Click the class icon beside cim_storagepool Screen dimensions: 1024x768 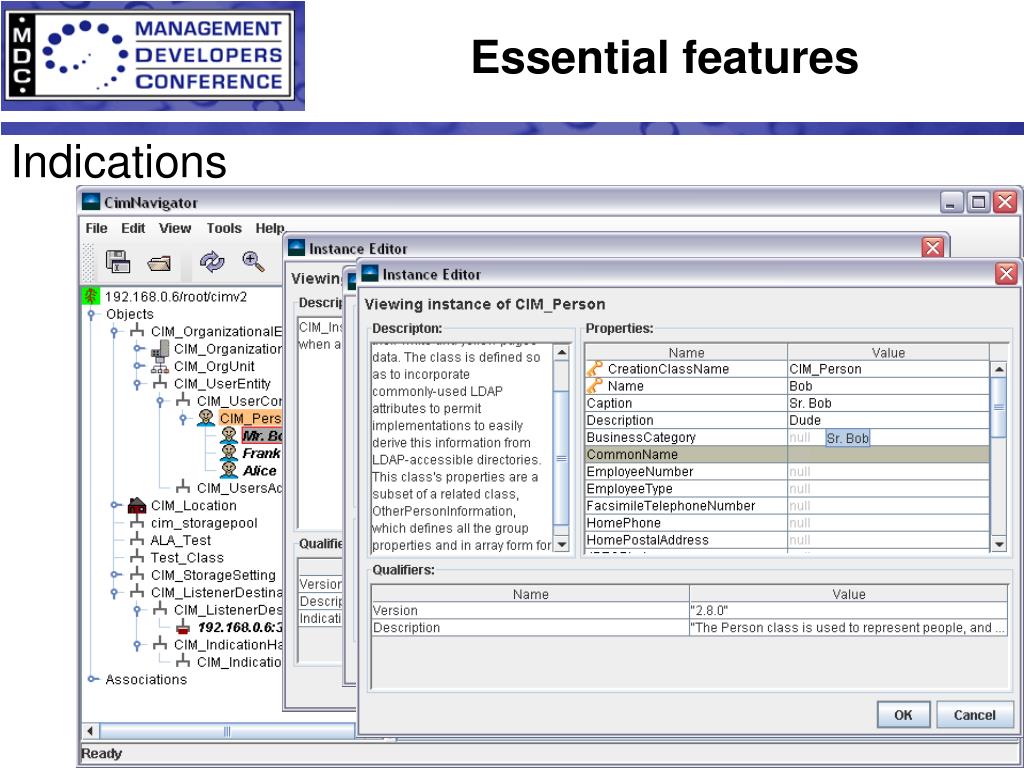tap(136, 522)
